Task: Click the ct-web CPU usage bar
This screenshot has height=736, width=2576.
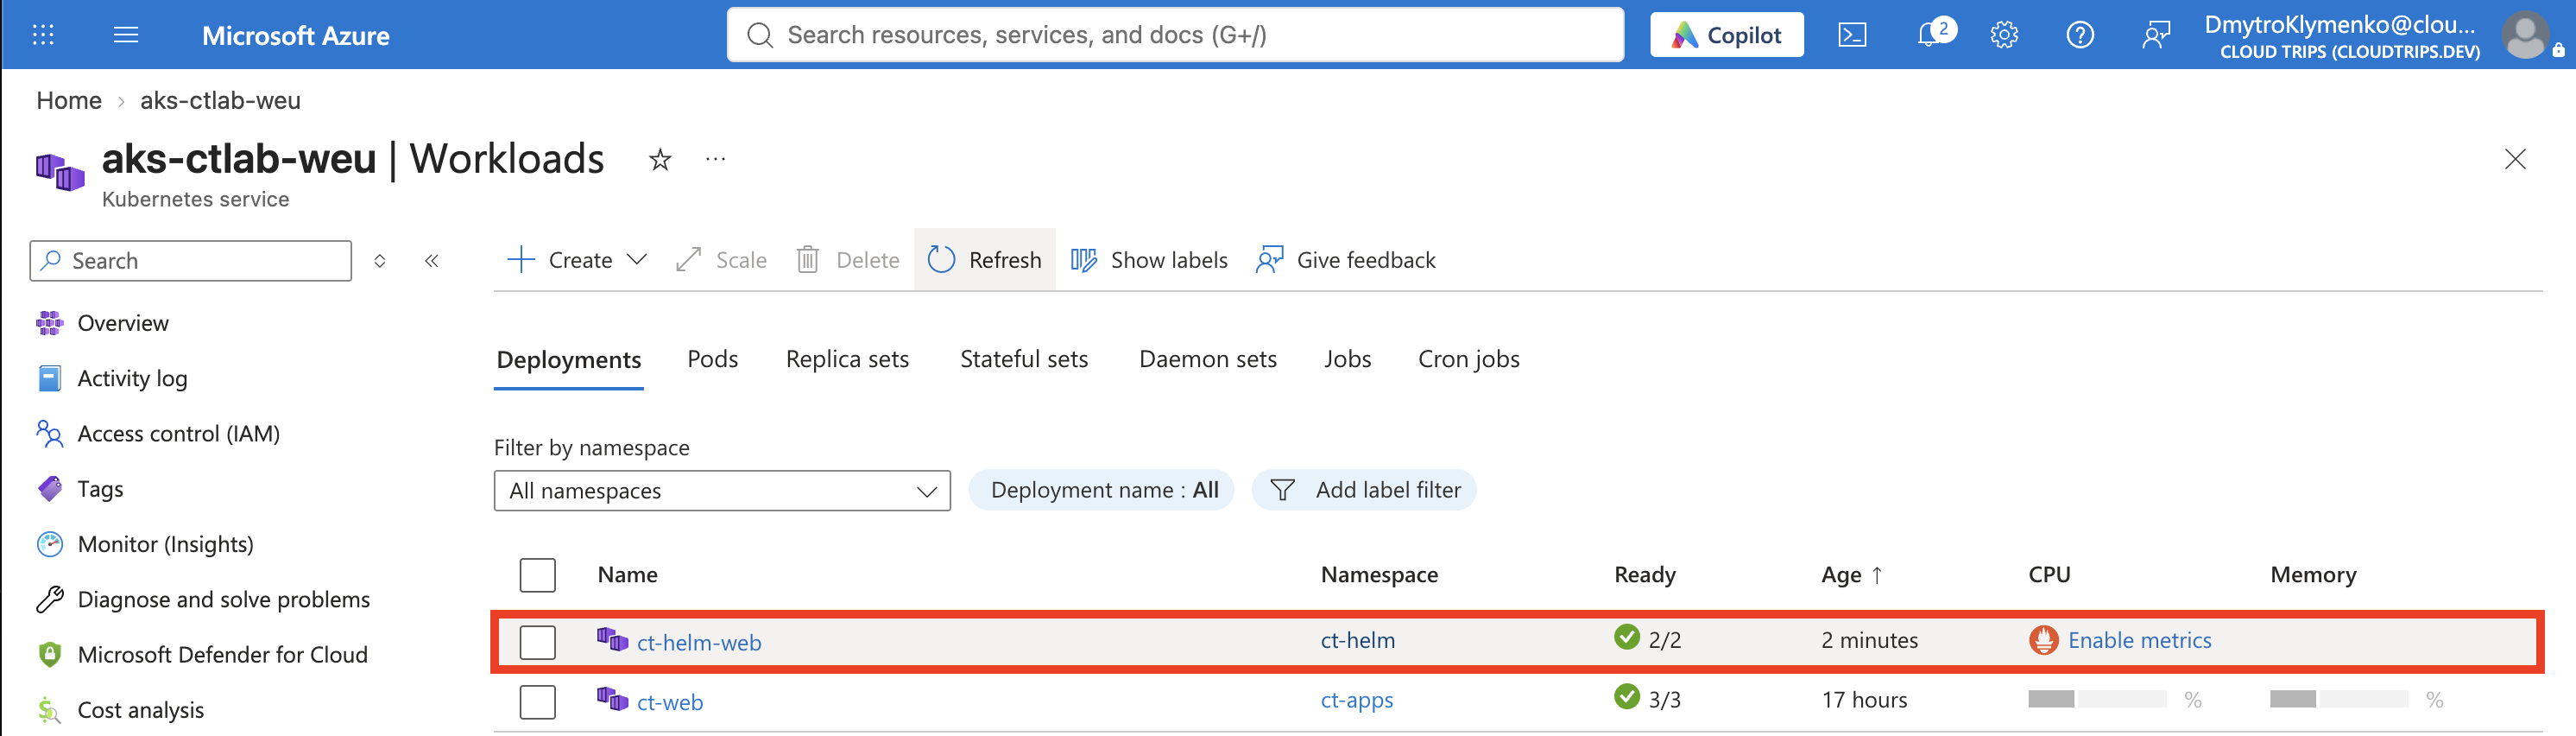Action: (2097, 699)
